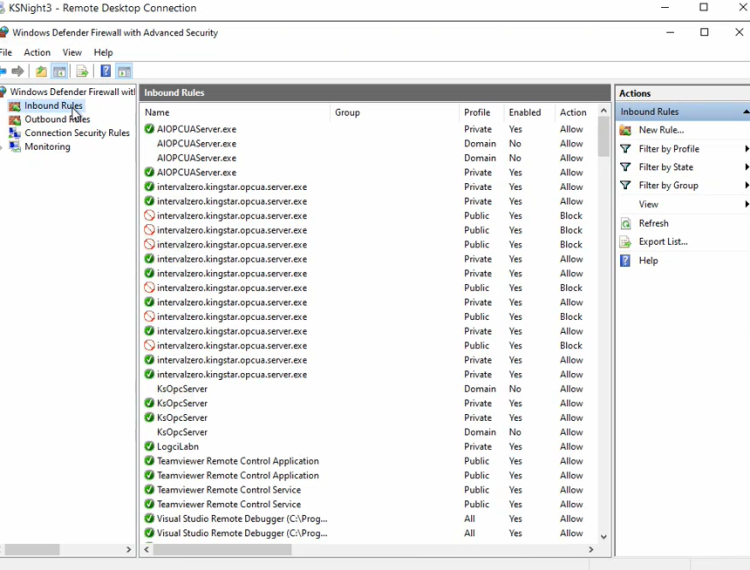Click the Monitoring tree icon
The image size is (750, 570).
tap(15, 147)
